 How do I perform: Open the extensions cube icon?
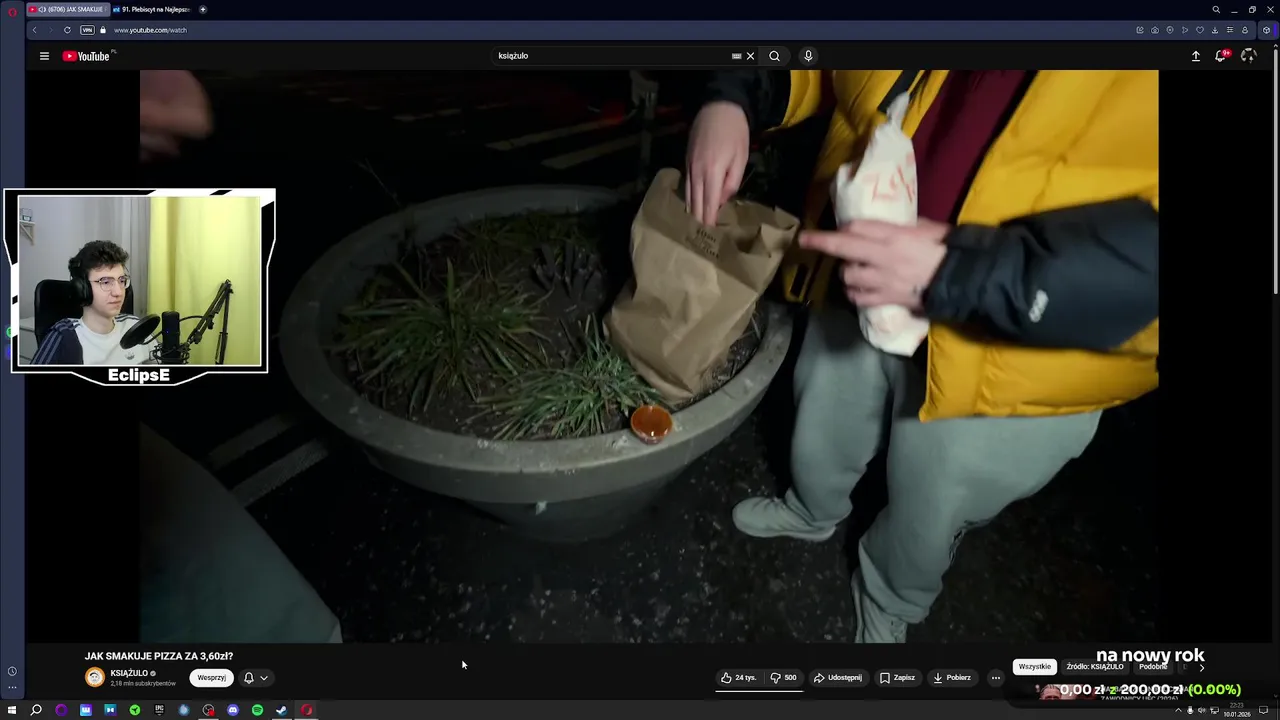coord(1266,30)
